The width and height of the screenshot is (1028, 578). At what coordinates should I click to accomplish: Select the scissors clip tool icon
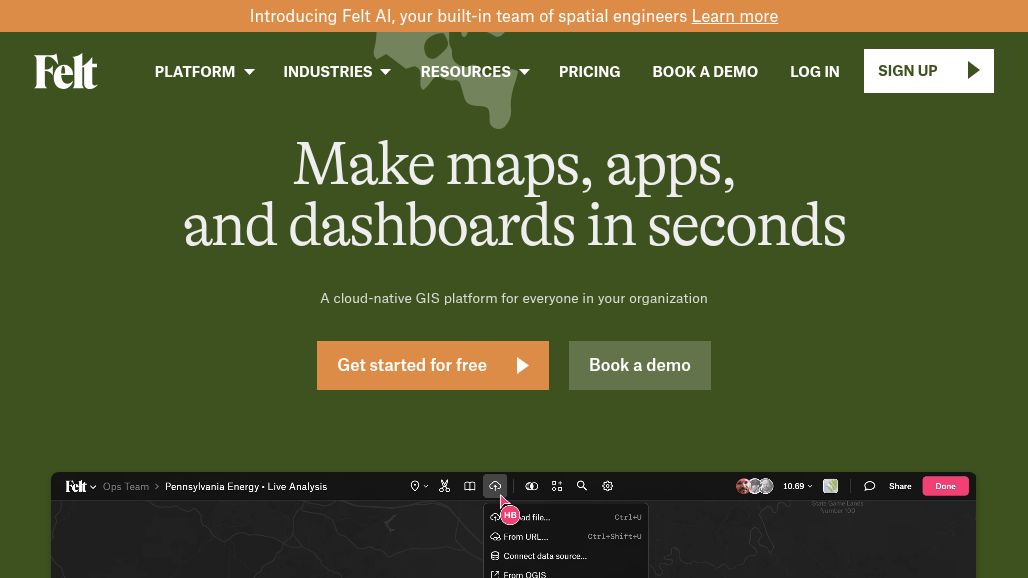[445, 486]
